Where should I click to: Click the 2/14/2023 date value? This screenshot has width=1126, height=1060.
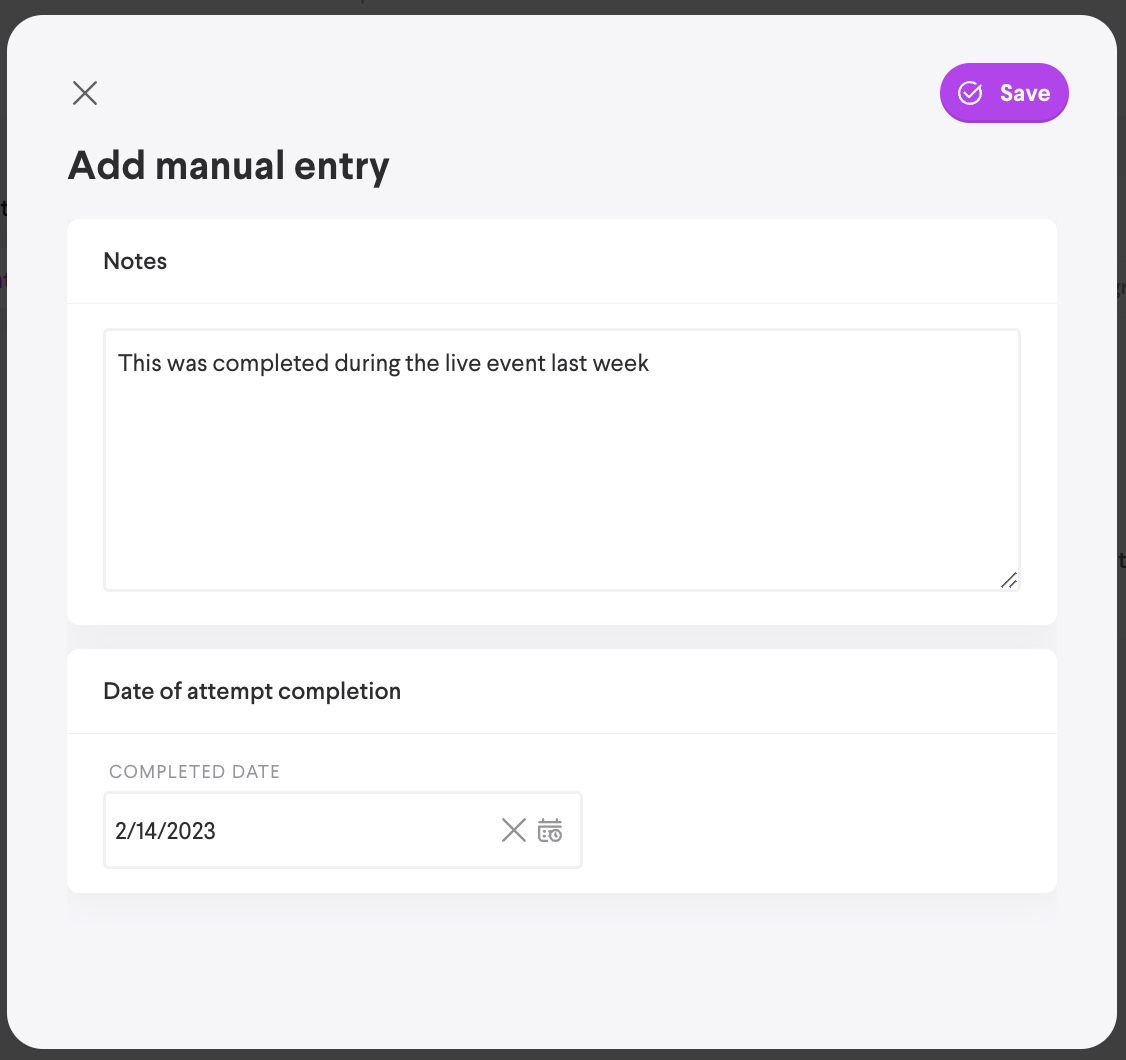165,830
